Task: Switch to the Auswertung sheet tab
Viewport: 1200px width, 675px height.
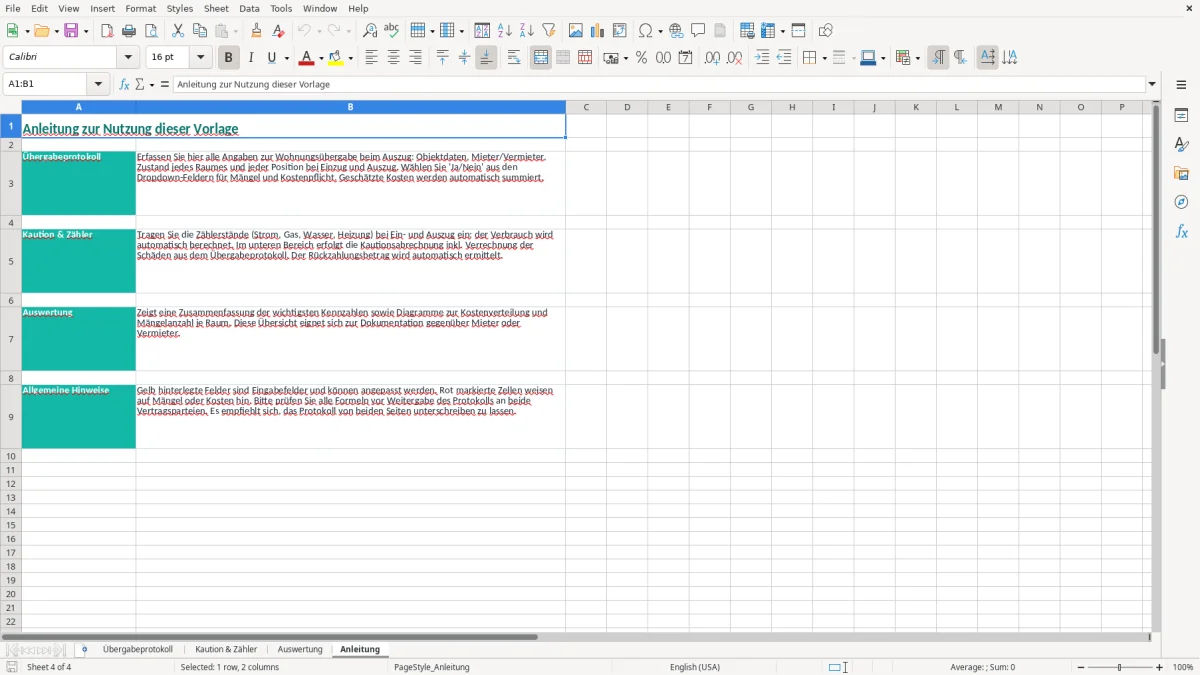Action: point(300,649)
